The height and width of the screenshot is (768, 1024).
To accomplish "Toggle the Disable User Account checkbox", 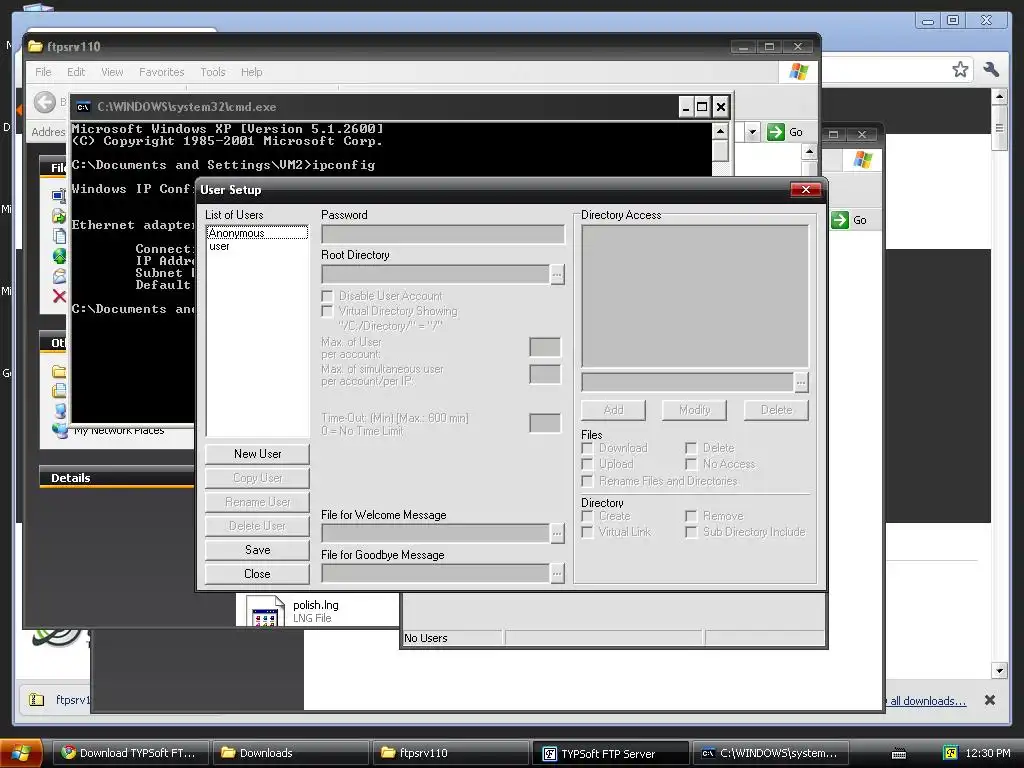I will point(327,296).
